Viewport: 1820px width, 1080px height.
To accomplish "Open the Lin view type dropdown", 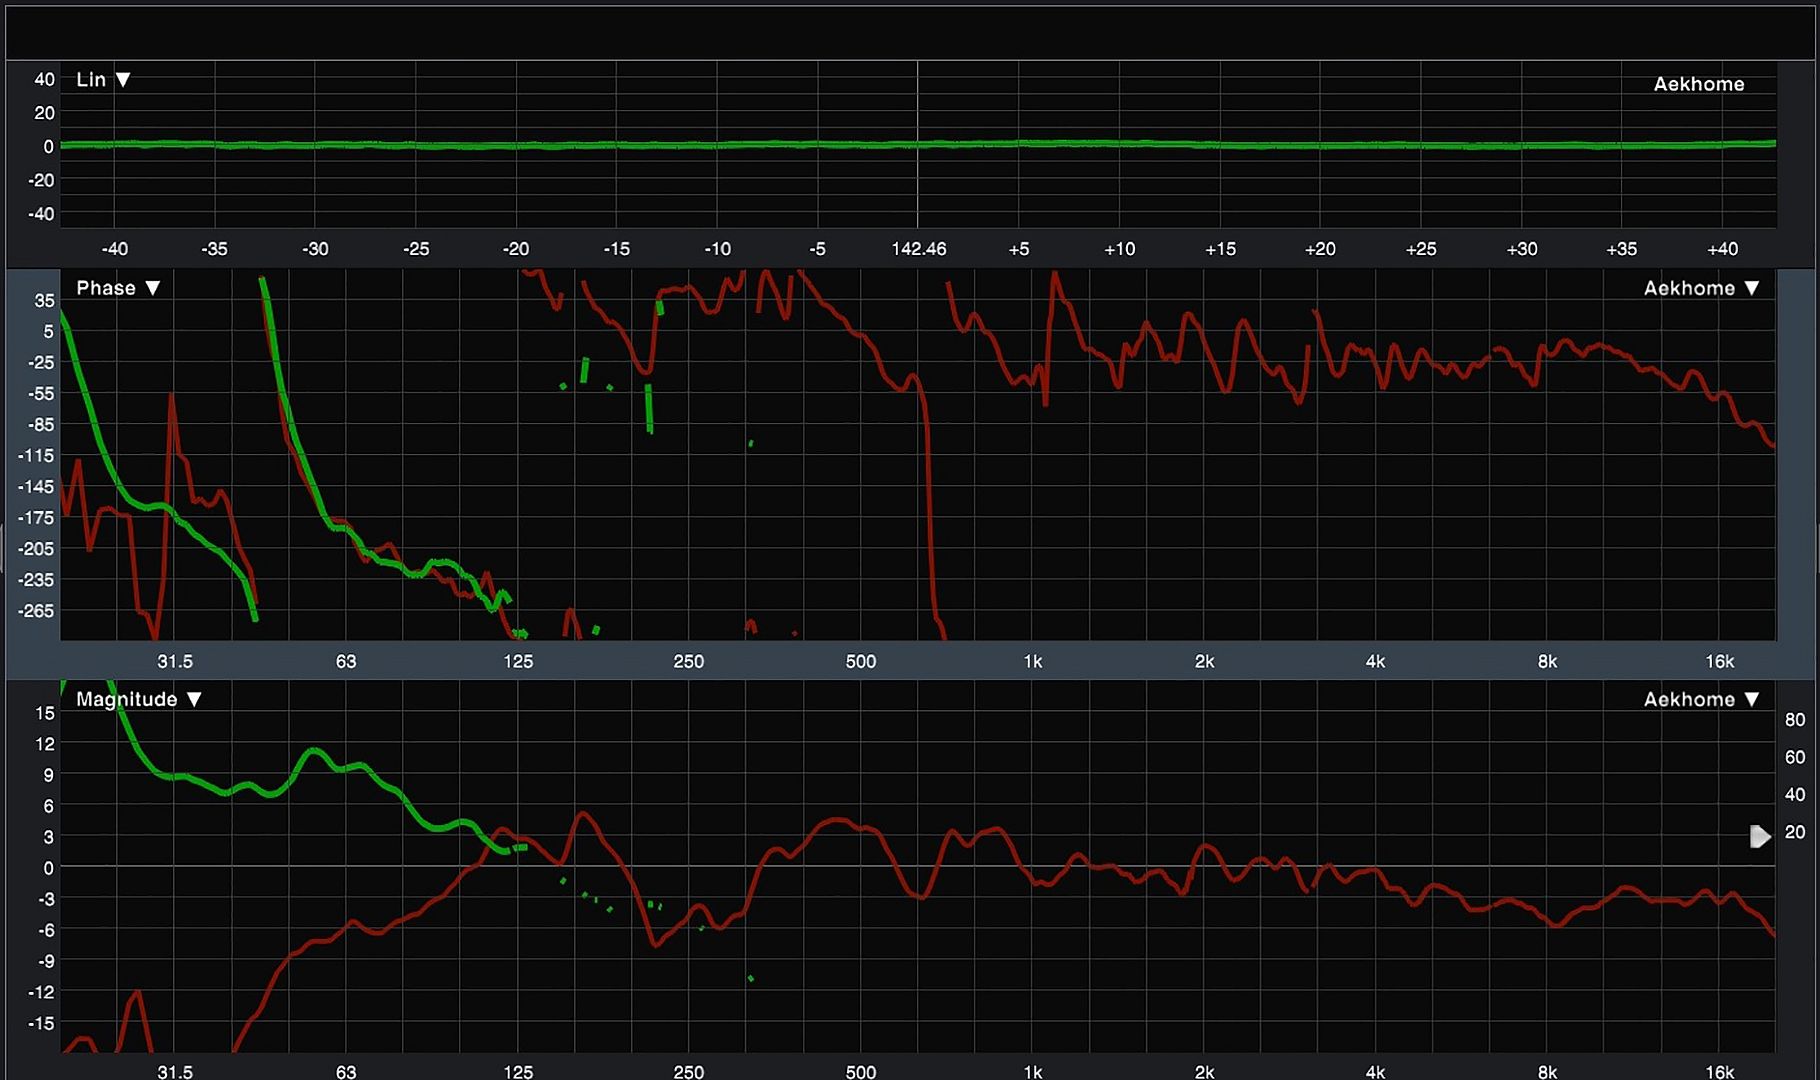I will pyautogui.click(x=103, y=79).
